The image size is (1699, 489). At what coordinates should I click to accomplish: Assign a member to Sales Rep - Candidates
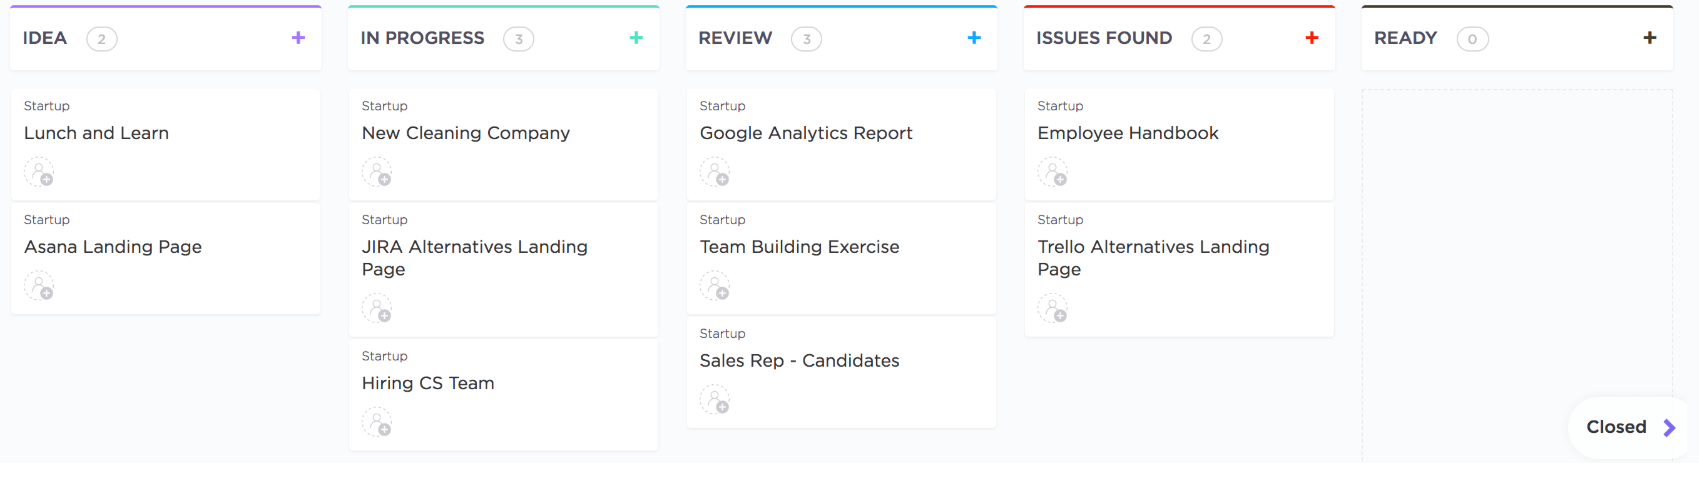tap(715, 401)
